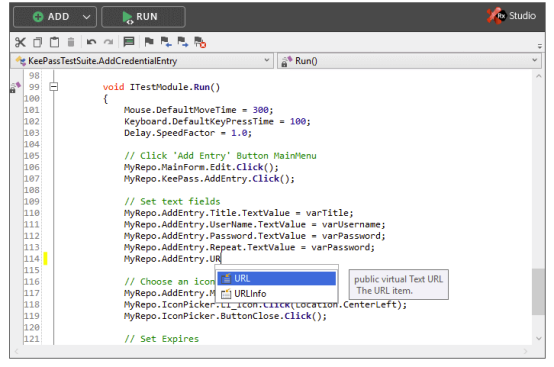This screenshot has width=554, height=367.
Task: Click the Redo arrow icon
Action: [x=108, y=42]
